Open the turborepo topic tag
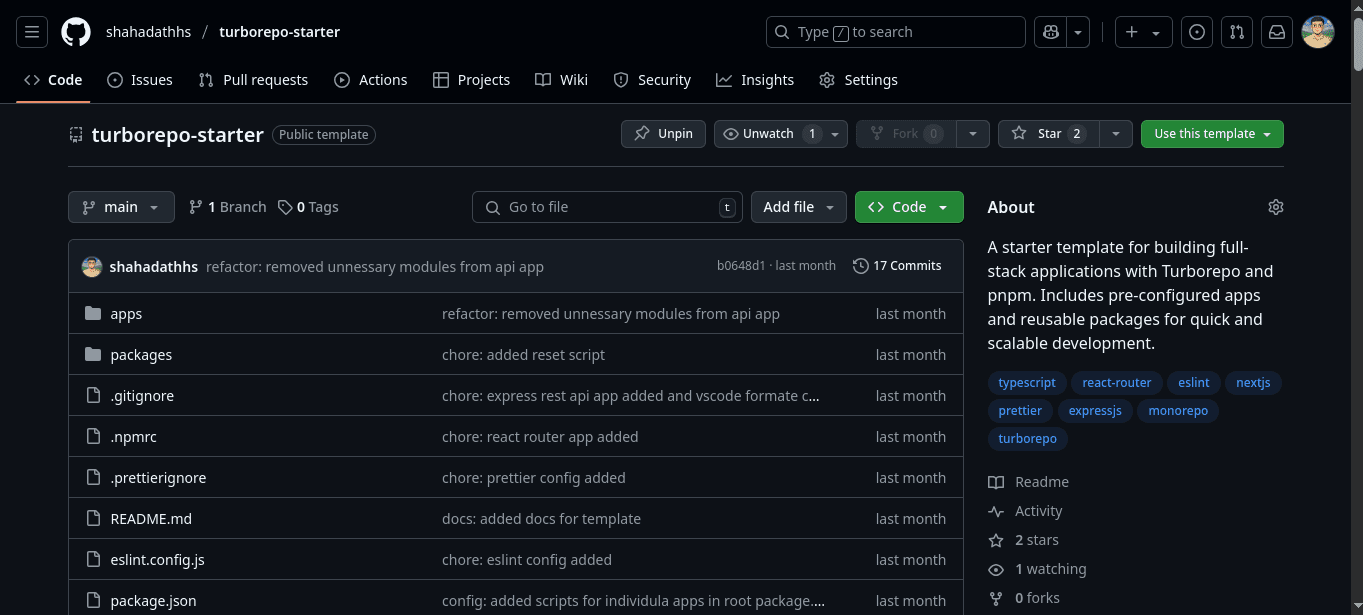 [1027, 439]
